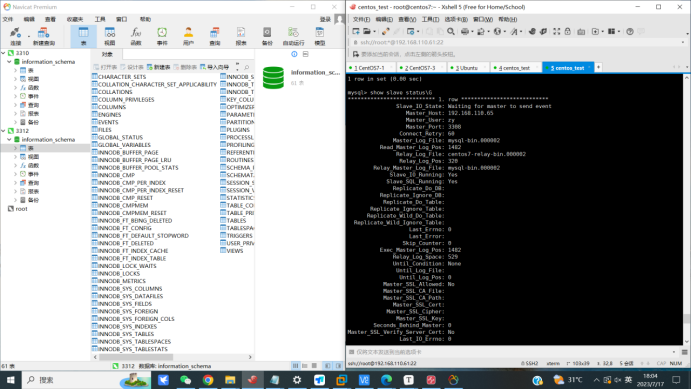Open Windows Start button
Viewport: 692px width, 389px height.
pyautogui.click(x=11, y=380)
